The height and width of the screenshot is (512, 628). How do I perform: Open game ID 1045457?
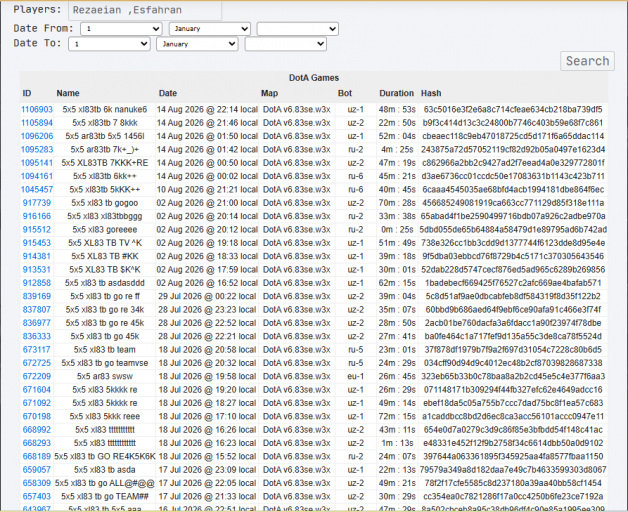click(x=37, y=189)
